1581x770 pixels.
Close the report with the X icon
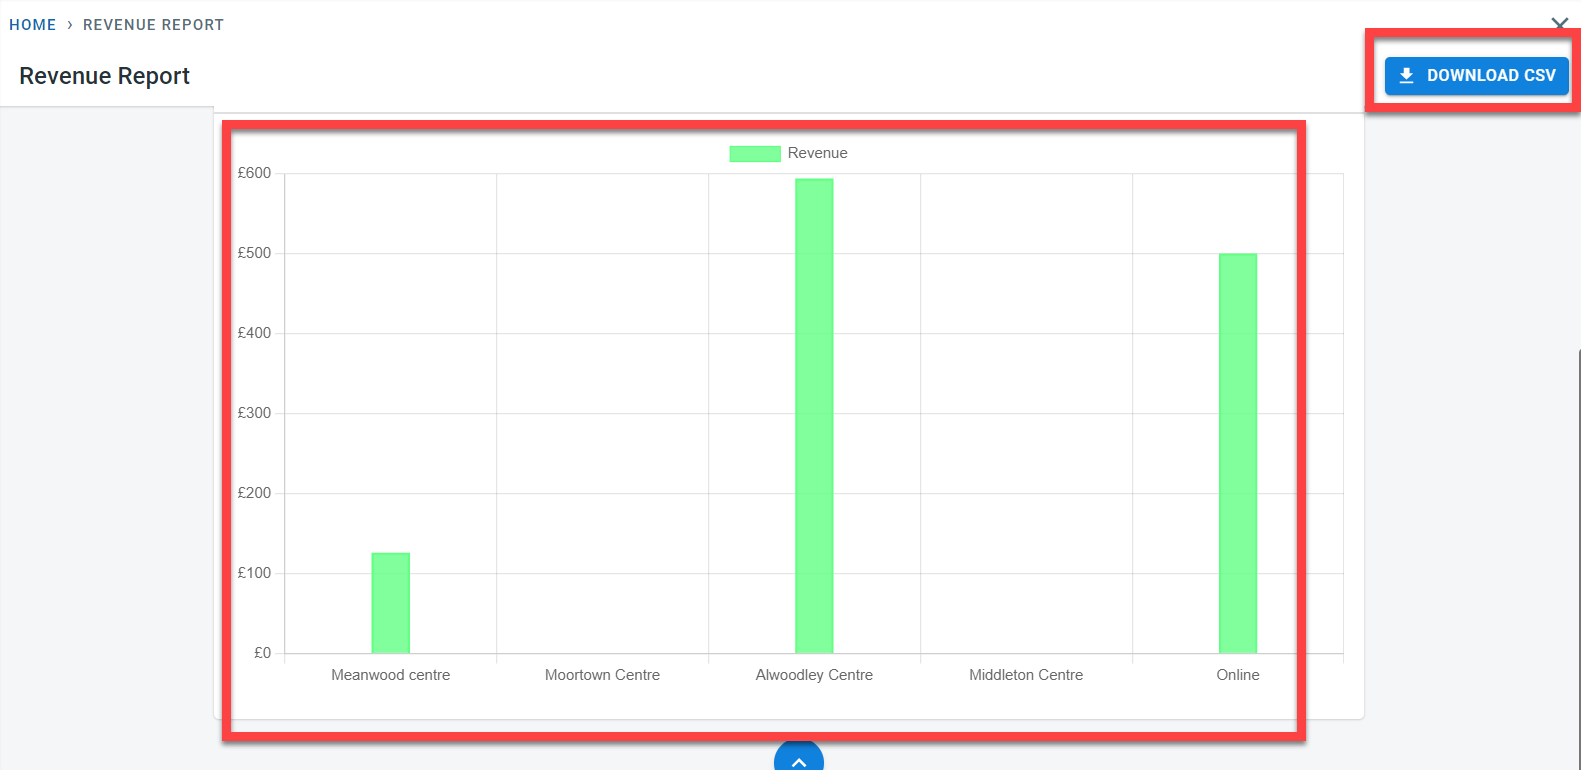coord(1559,22)
